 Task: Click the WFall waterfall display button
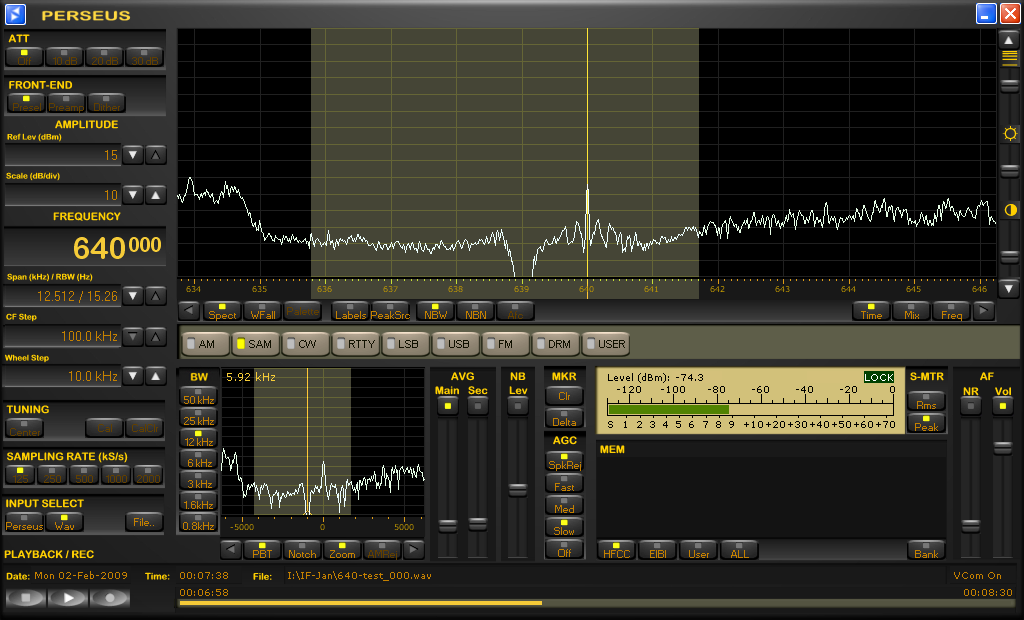(263, 311)
